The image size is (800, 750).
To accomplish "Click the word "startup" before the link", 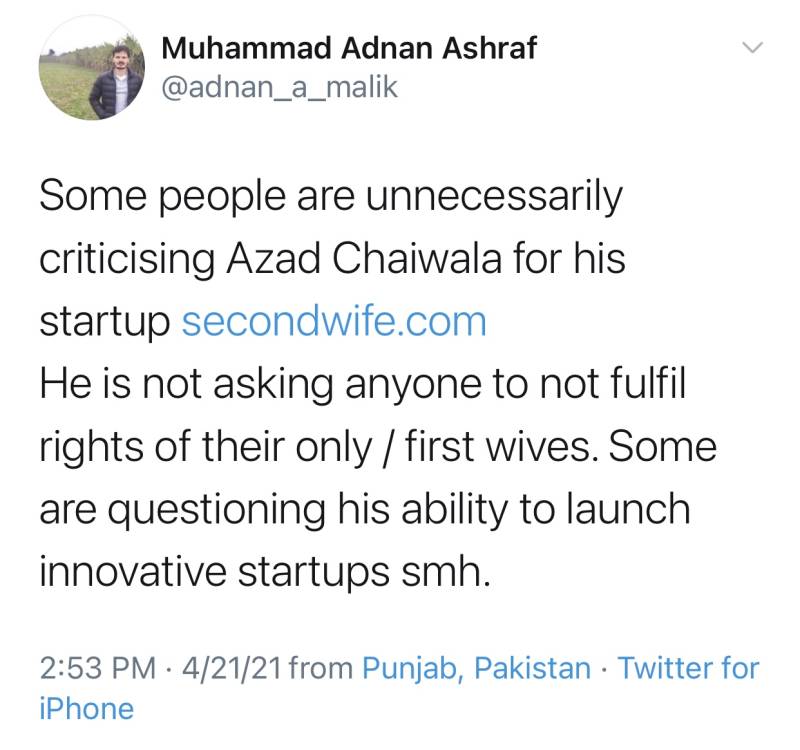I will [105, 324].
